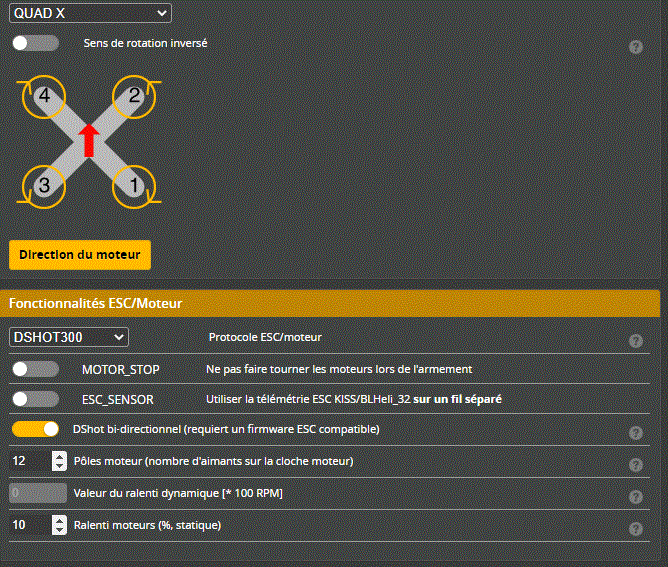668x567 pixels.
Task: Click motor 1 in quad diagram
Action: pos(137,185)
